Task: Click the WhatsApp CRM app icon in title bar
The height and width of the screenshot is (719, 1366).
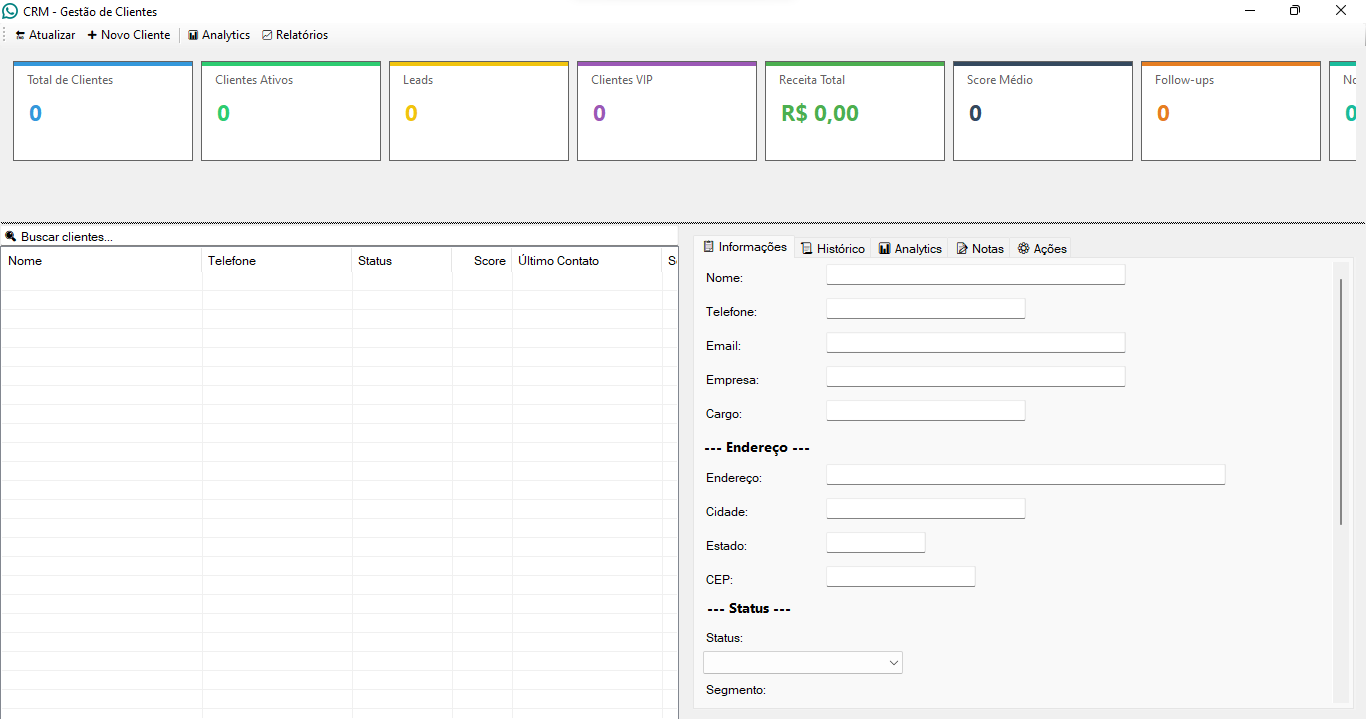Action: (11, 11)
